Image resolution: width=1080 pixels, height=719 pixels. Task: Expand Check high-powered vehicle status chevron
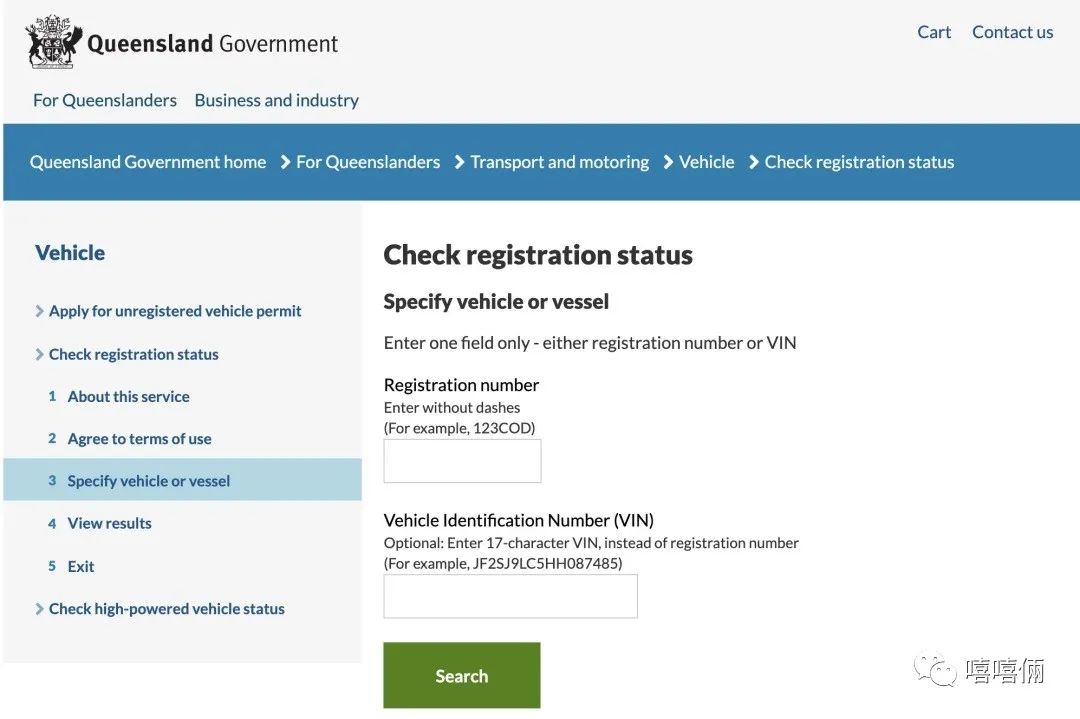(x=40, y=609)
